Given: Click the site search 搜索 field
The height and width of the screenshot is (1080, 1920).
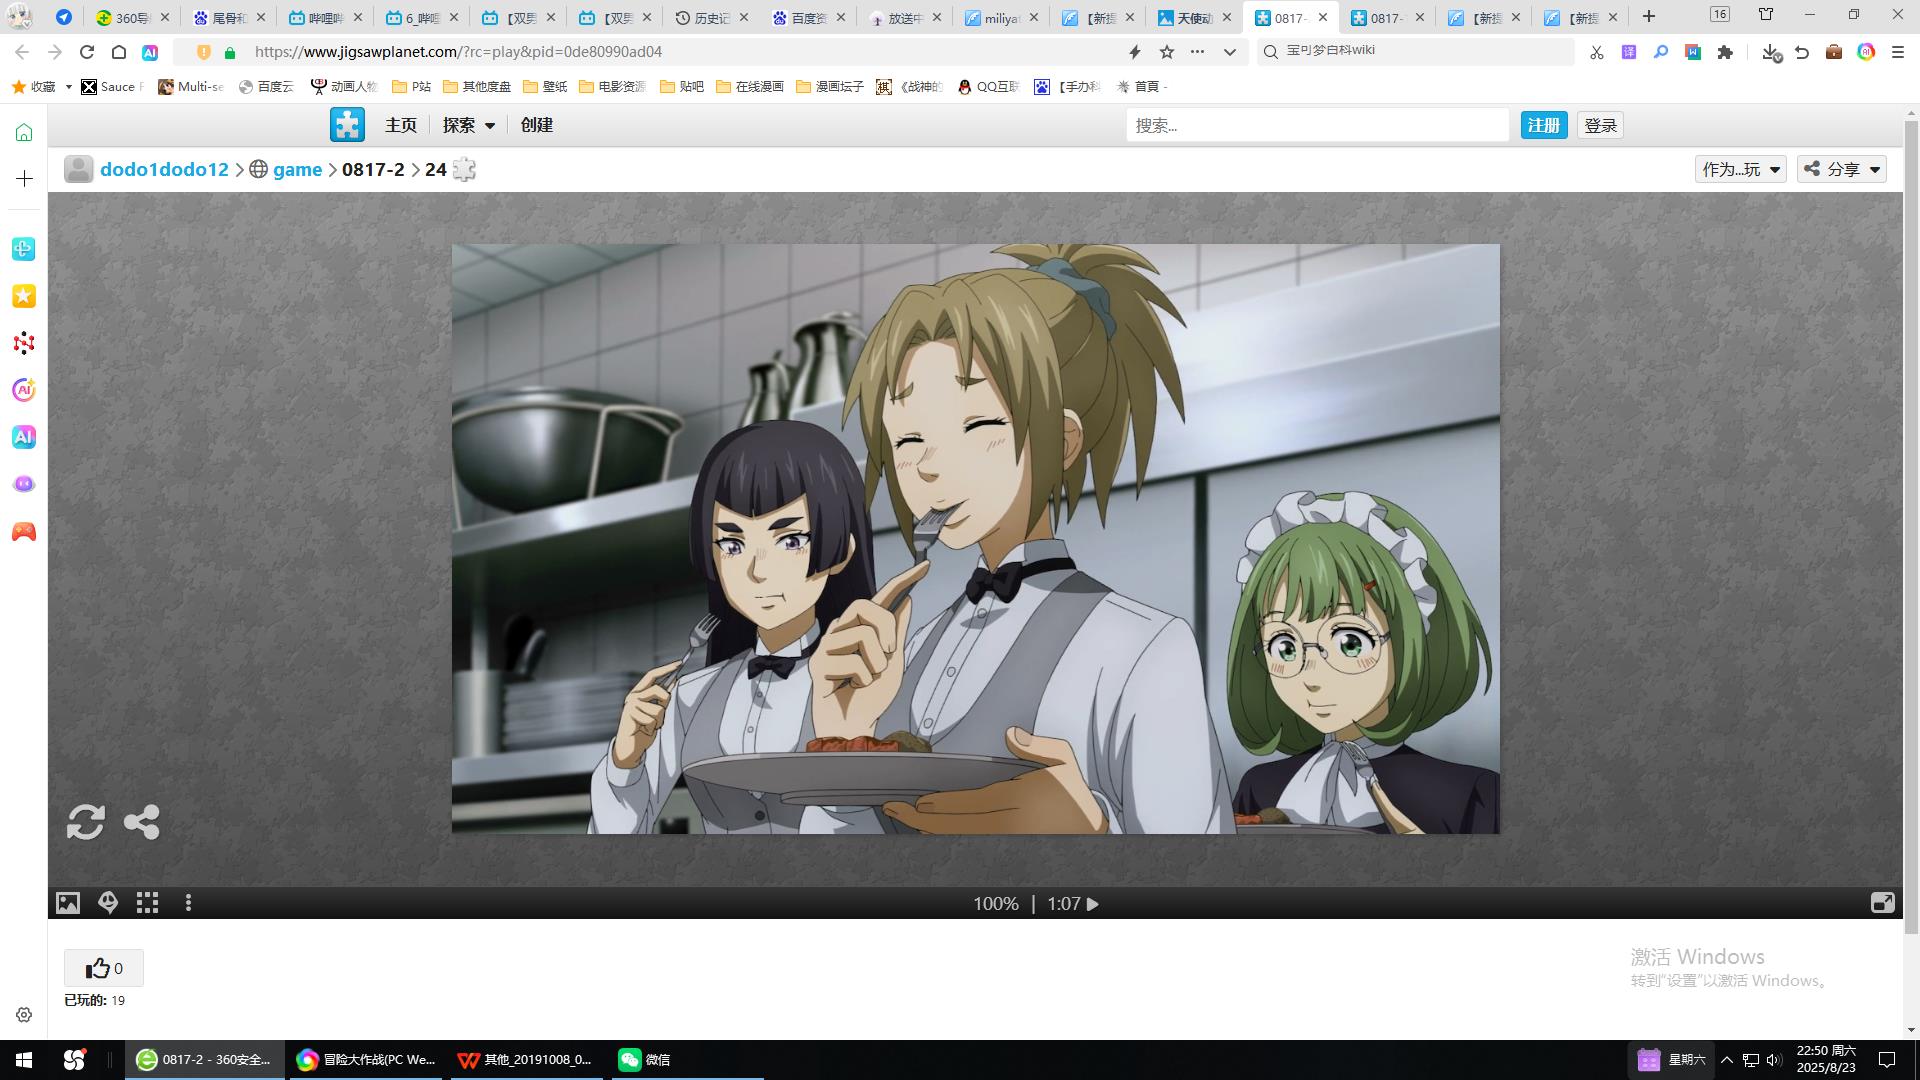Looking at the screenshot, I should (x=1317, y=125).
